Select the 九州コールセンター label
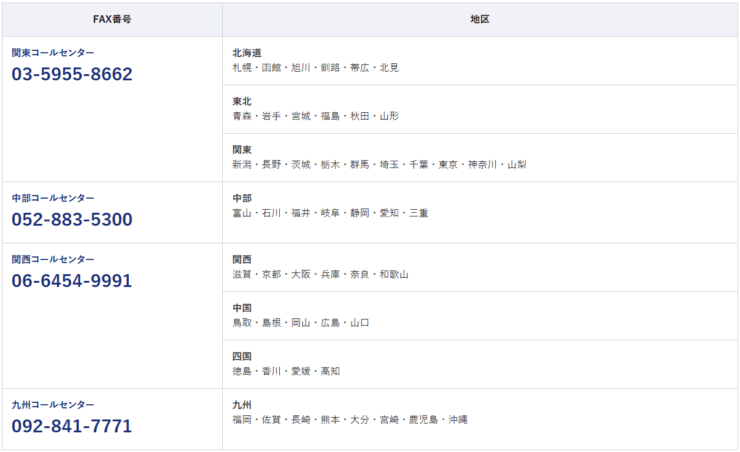The width and height of the screenshot is (740, 452). [x=53, y=405]
